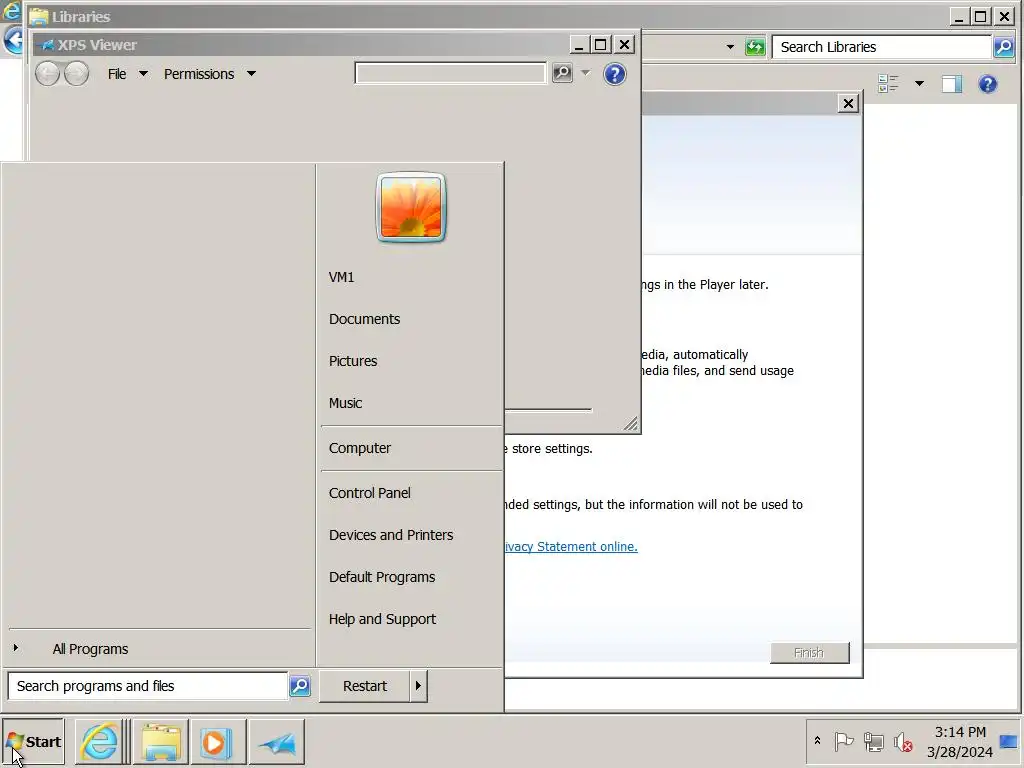1024x768 pixels.
Task: Click the Finish button in setup dialog
Action: (x=810, y=652)
